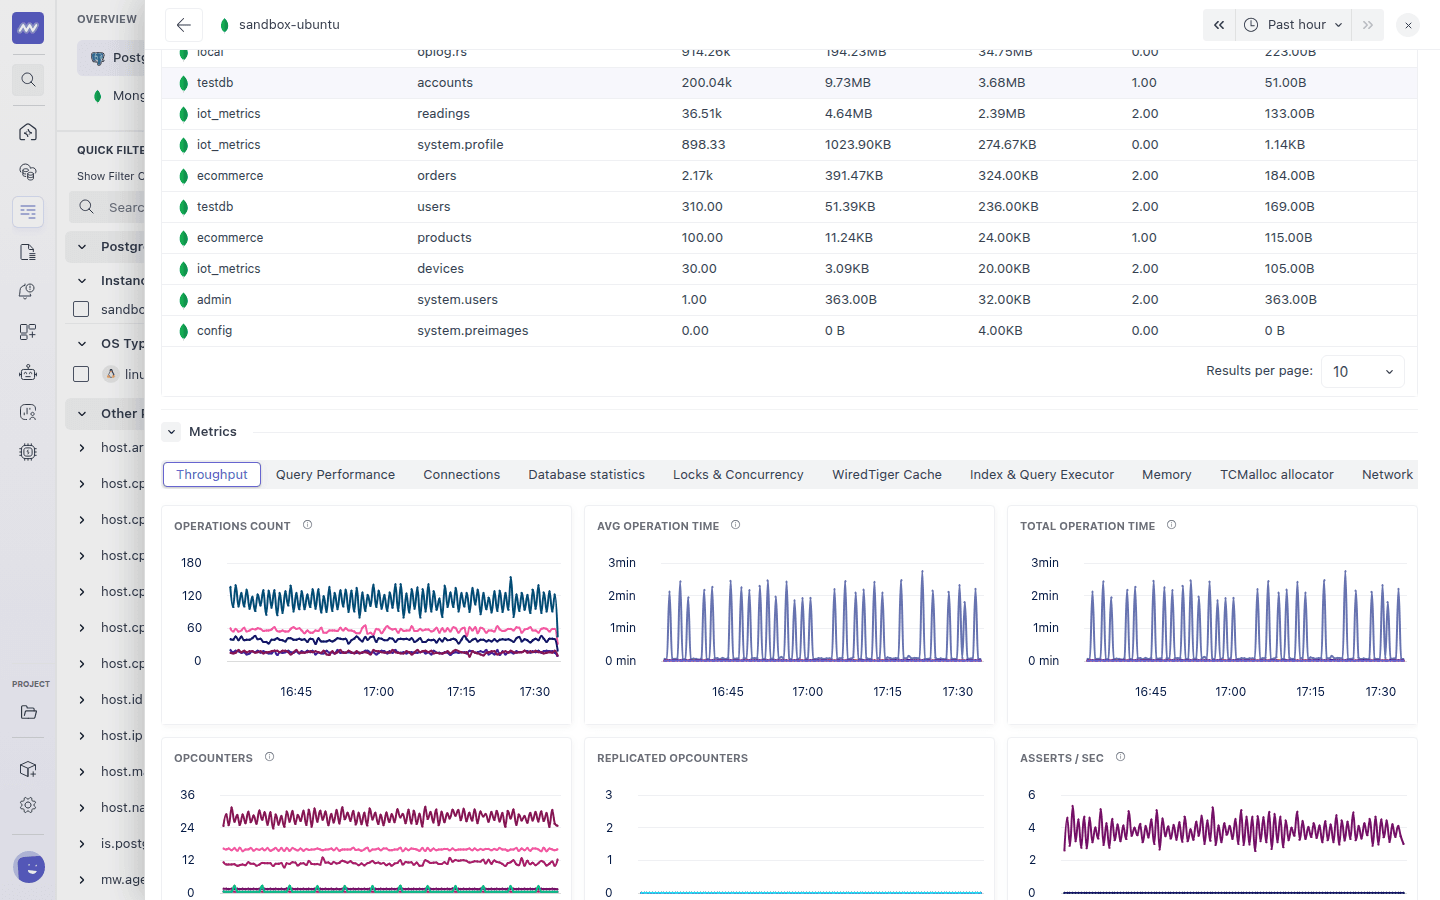Close the sandbox-ubuntu detail panel

[1408, 25]
